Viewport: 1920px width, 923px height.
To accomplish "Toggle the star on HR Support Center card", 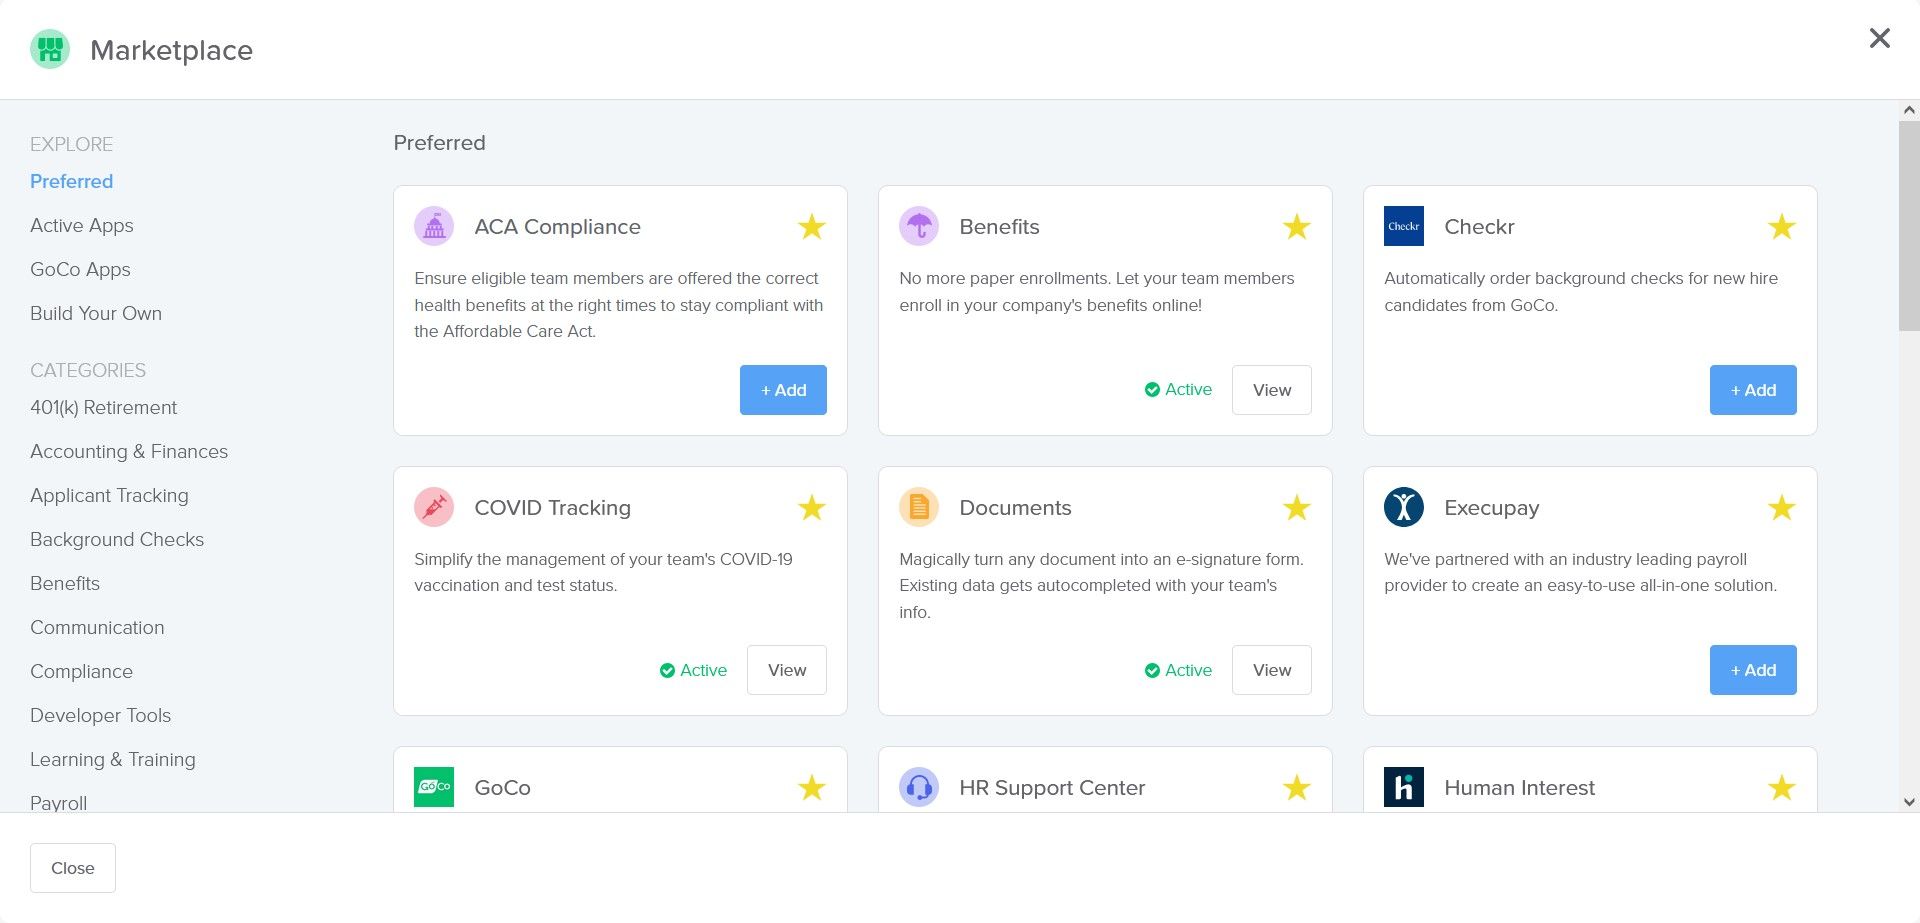I will click(1297, 788).
